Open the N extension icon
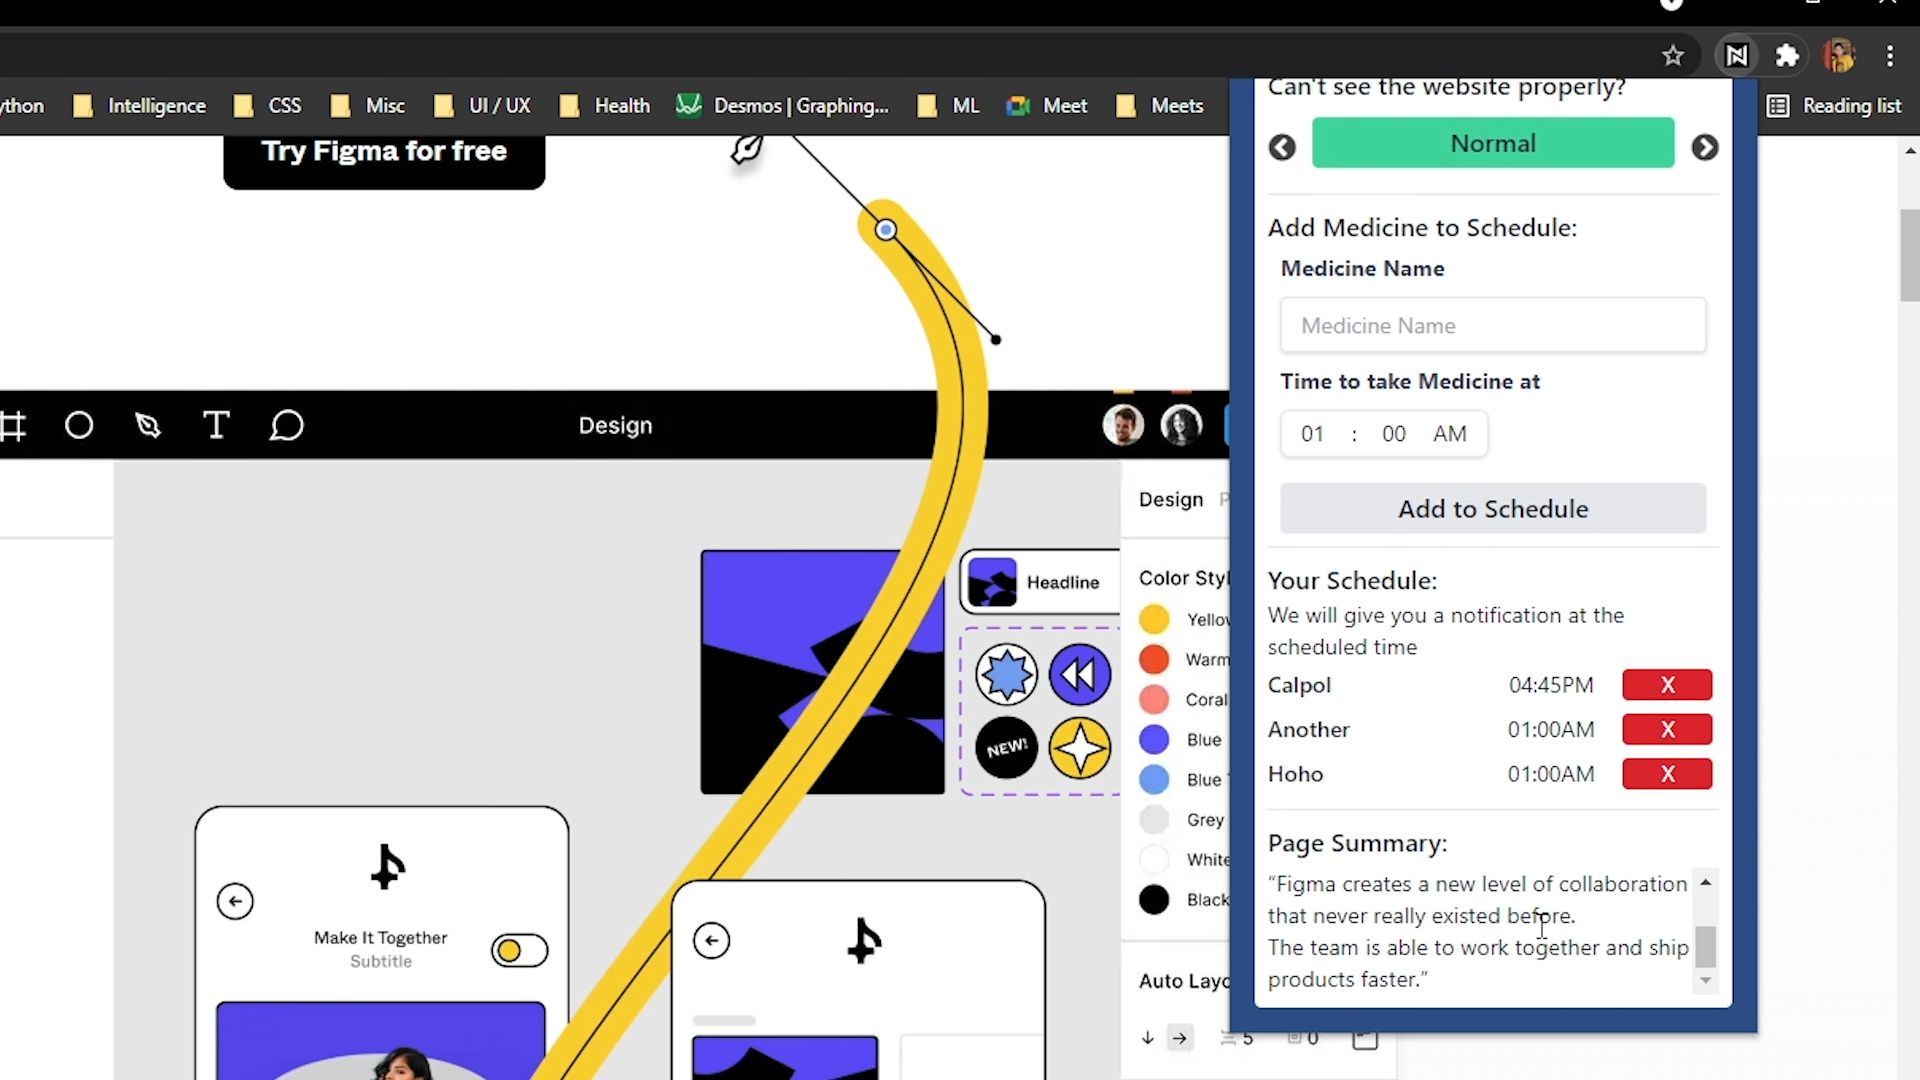Image resolution: width=1920 pixels, height=1080 pixels. click(1737, 56)
